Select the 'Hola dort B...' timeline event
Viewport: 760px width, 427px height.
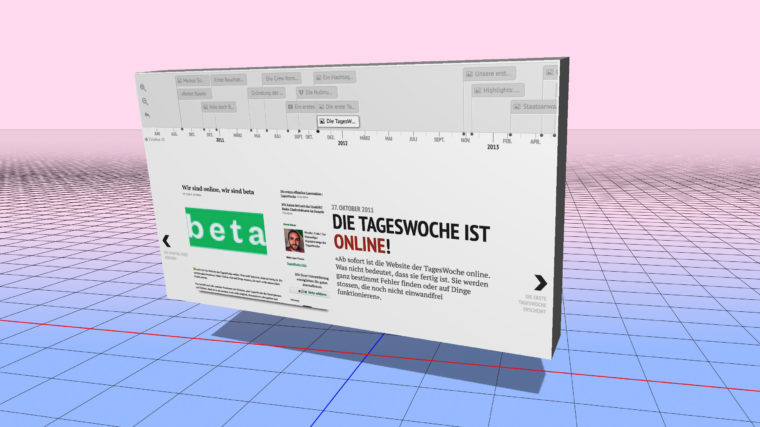219,105
